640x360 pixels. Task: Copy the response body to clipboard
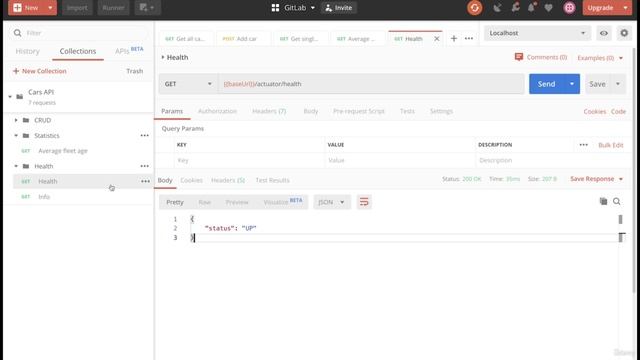tap(603, 201)
